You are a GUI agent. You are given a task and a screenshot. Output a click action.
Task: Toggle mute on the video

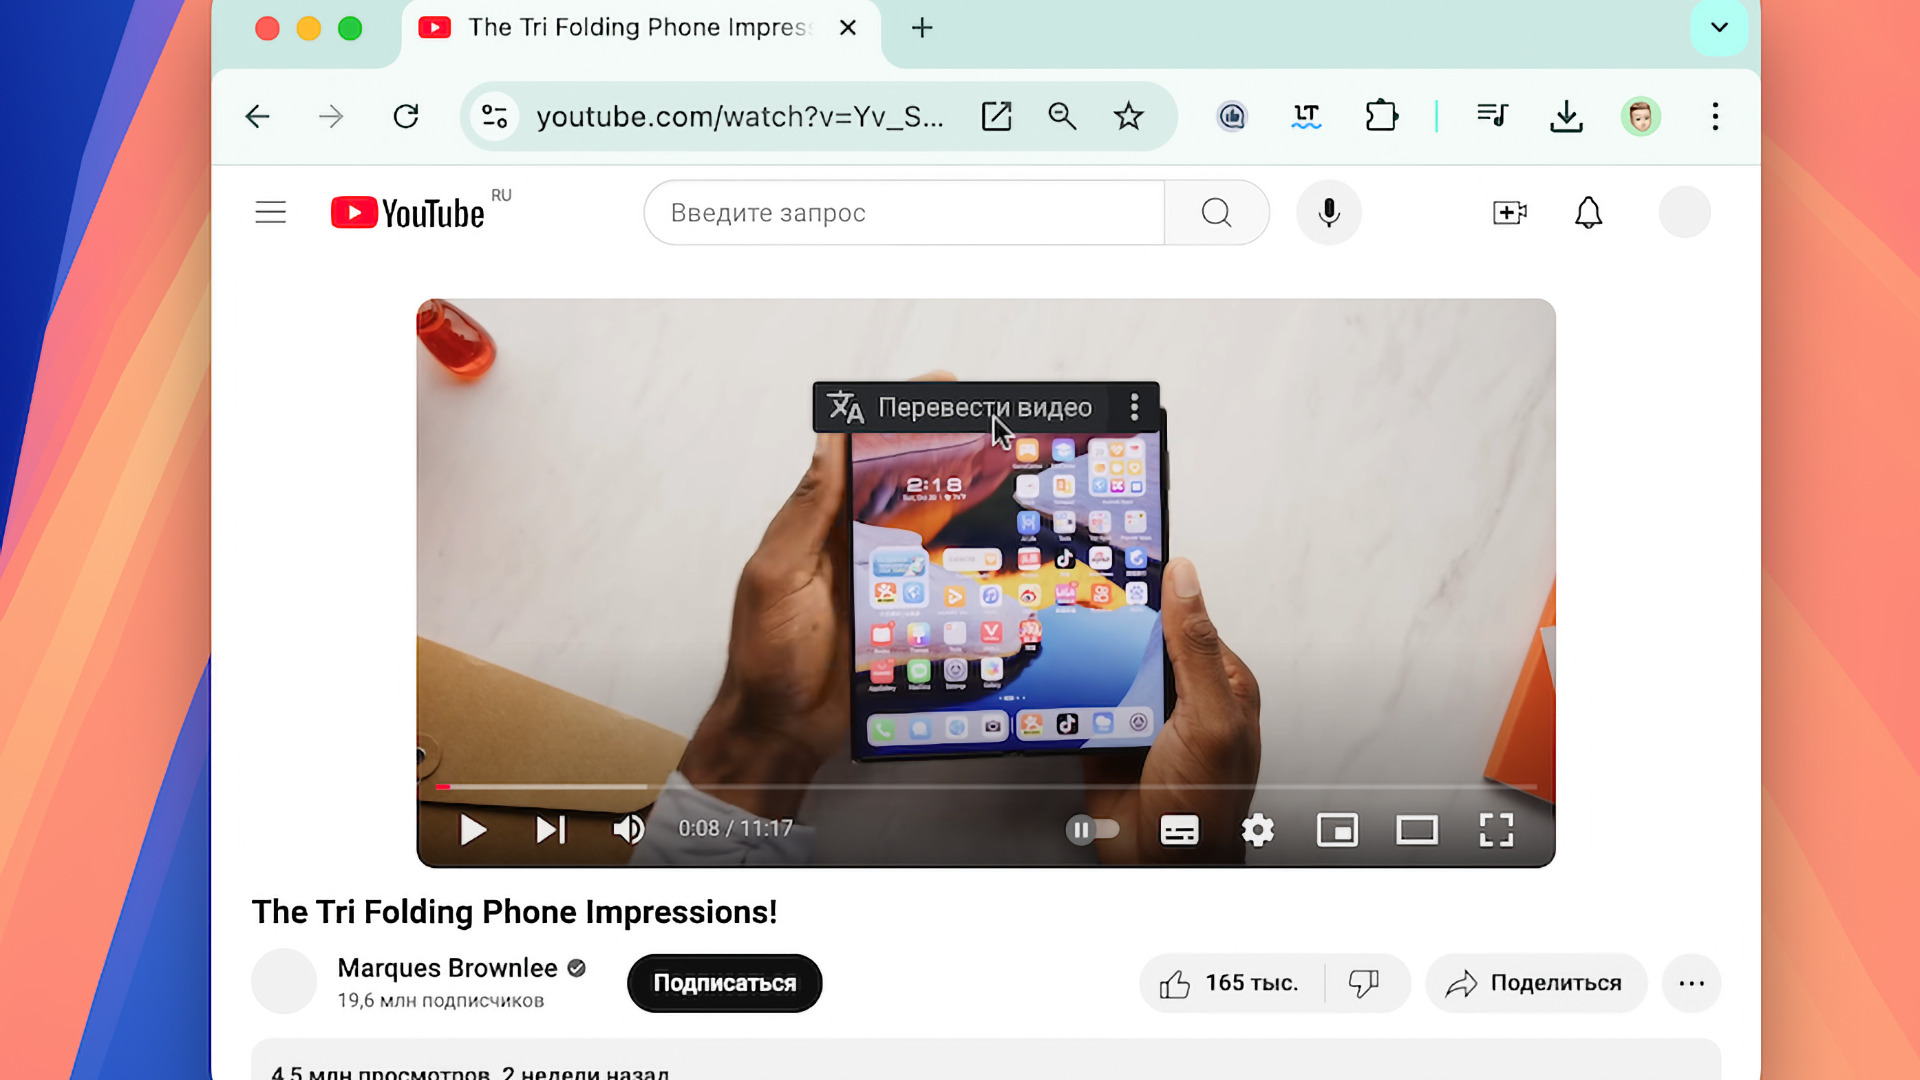click(629, 828)
